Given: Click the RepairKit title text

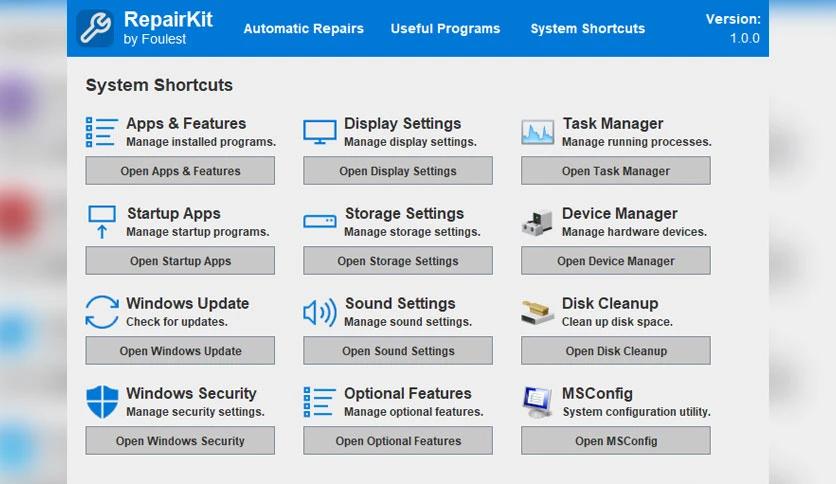Looking at the screenshot, I should [x=168, y=19].
